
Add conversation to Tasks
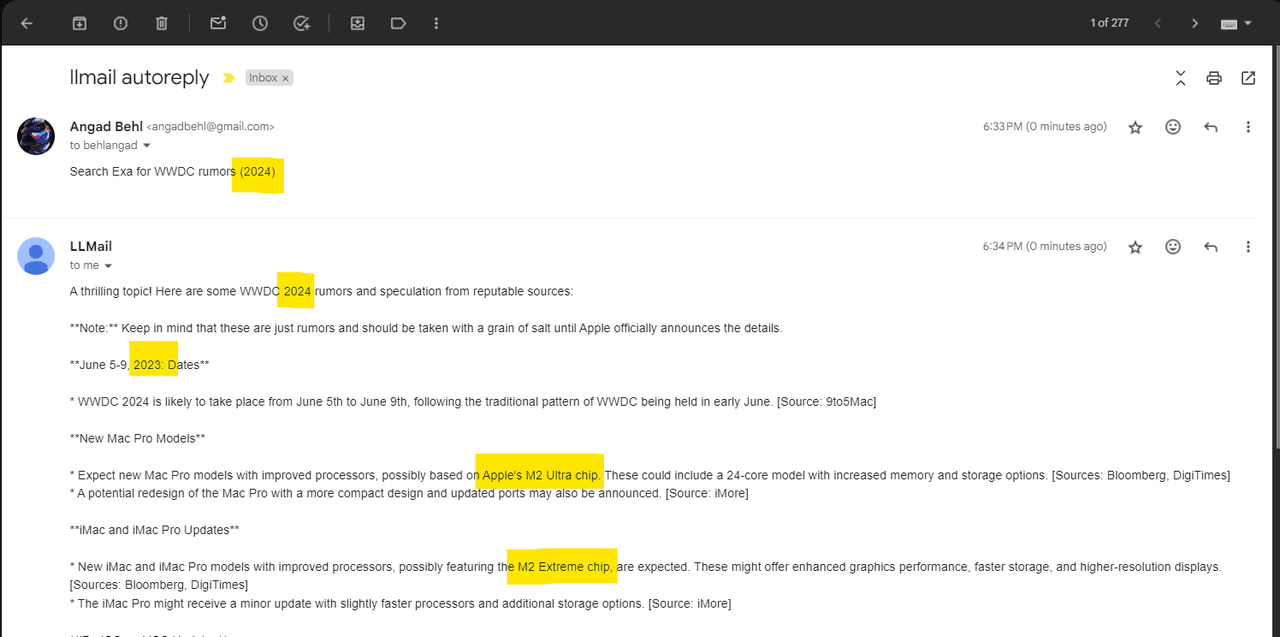click(302, 23)
